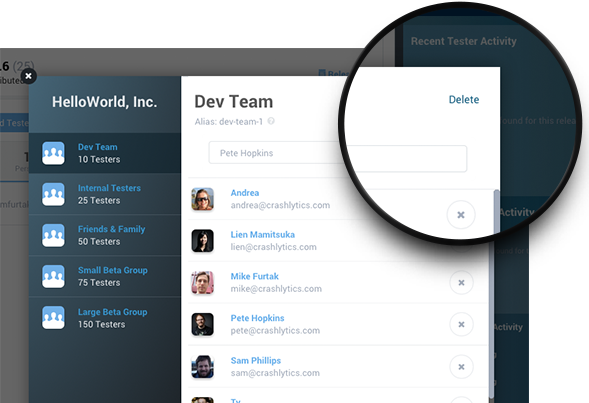Click sam@crashlytics.com email text
Screen dimensions: 589x403
tap(275, 373)
